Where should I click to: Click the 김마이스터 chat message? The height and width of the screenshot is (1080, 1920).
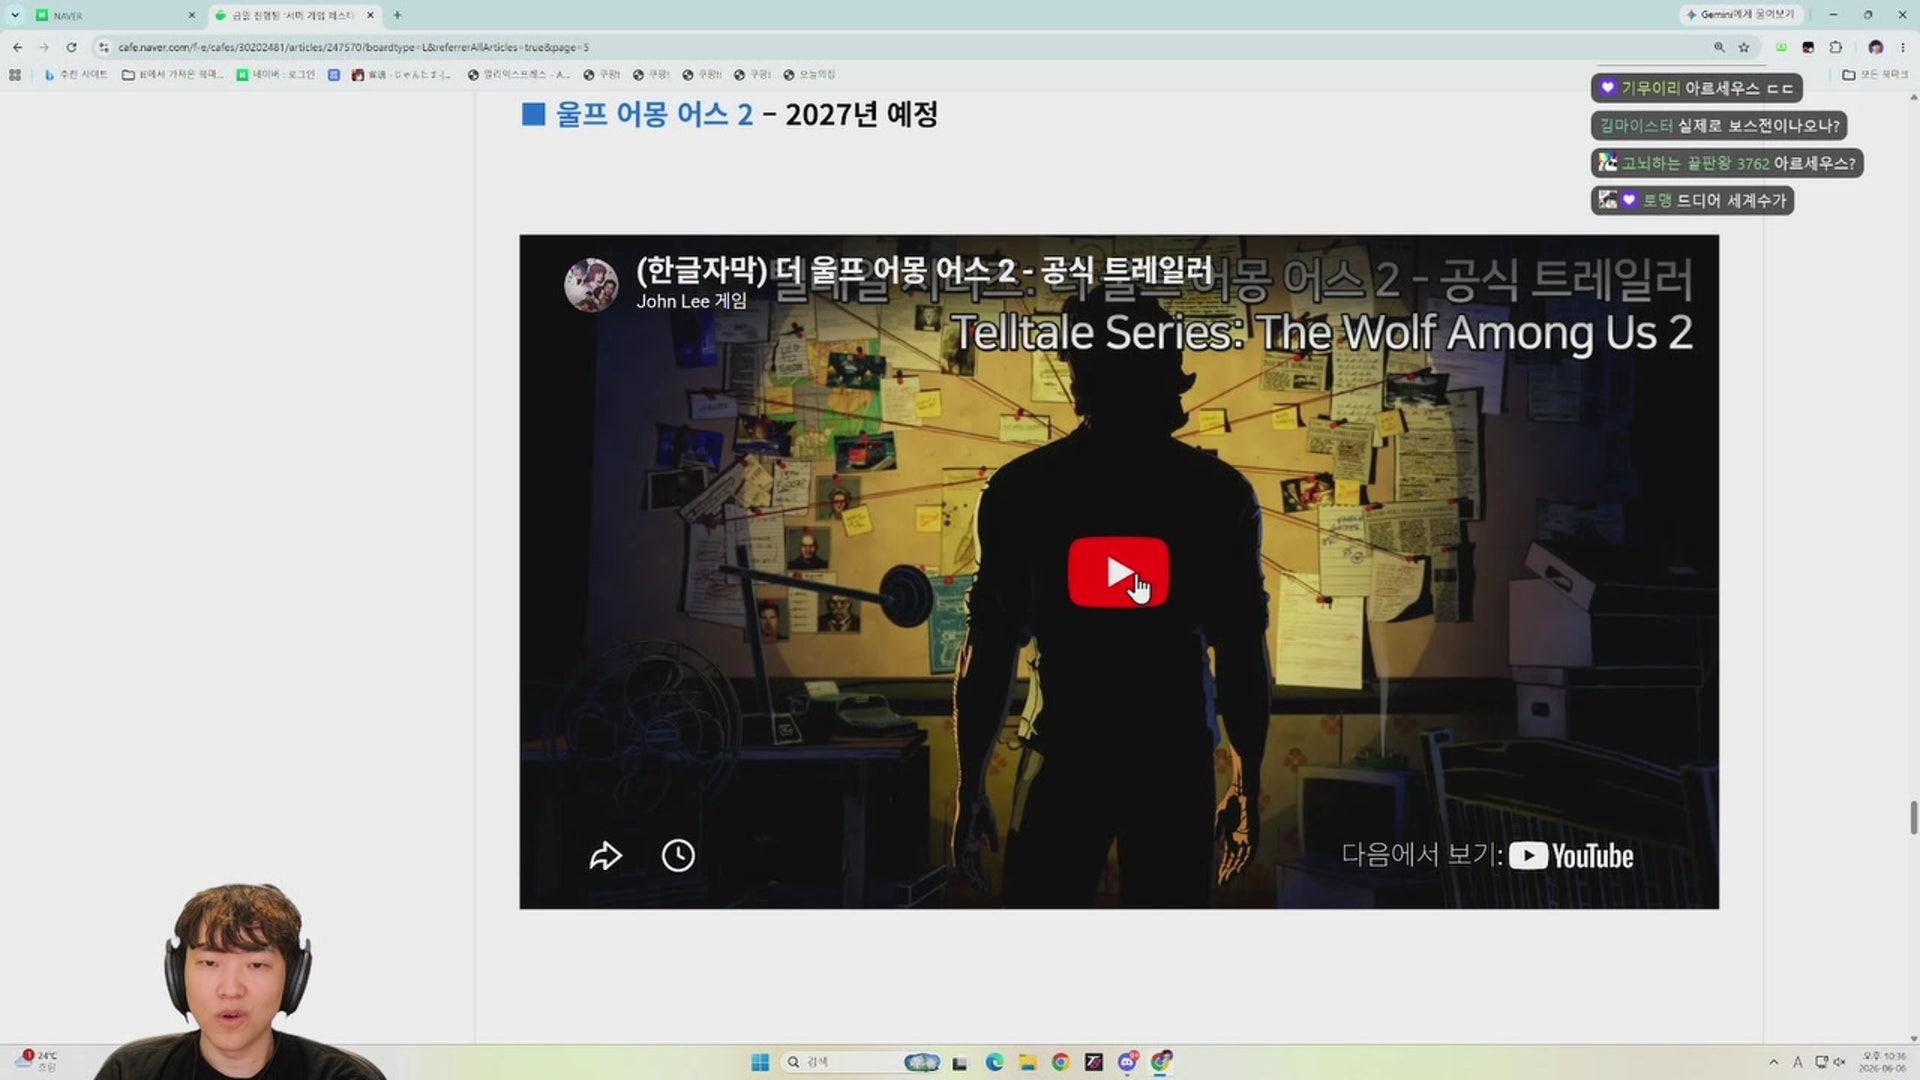1719,125
